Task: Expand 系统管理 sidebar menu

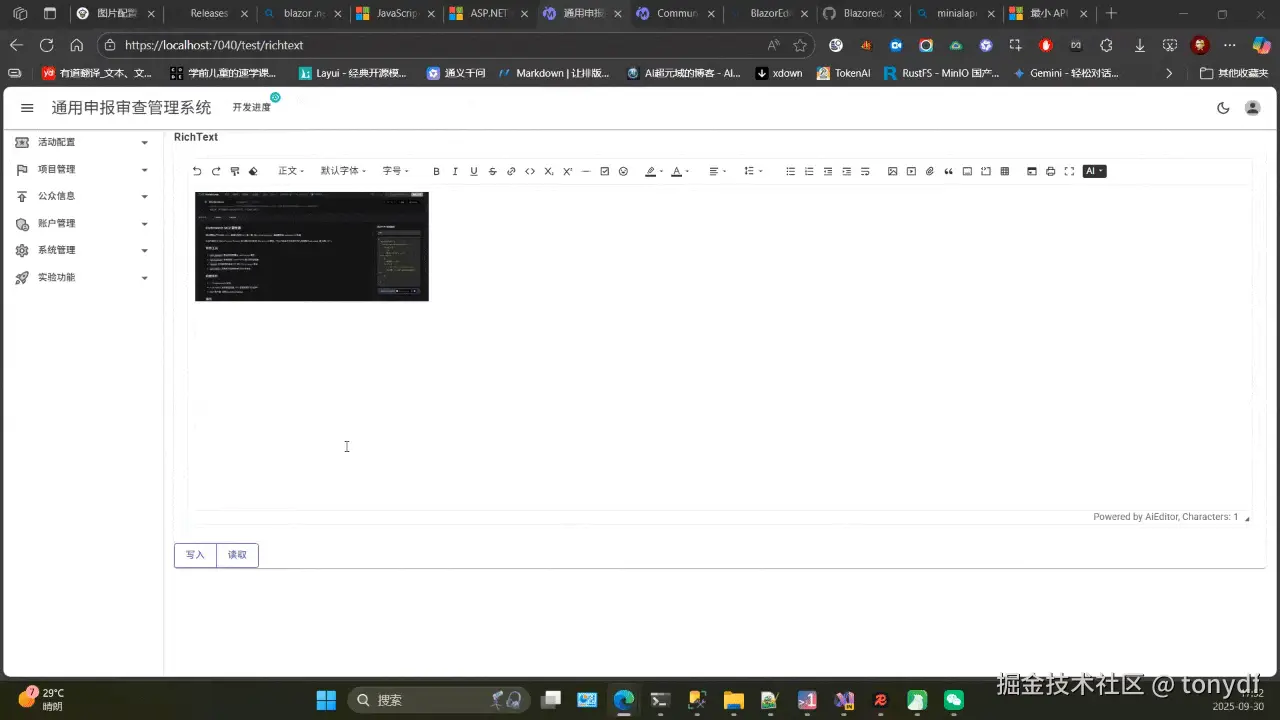Action: point(82,250)
